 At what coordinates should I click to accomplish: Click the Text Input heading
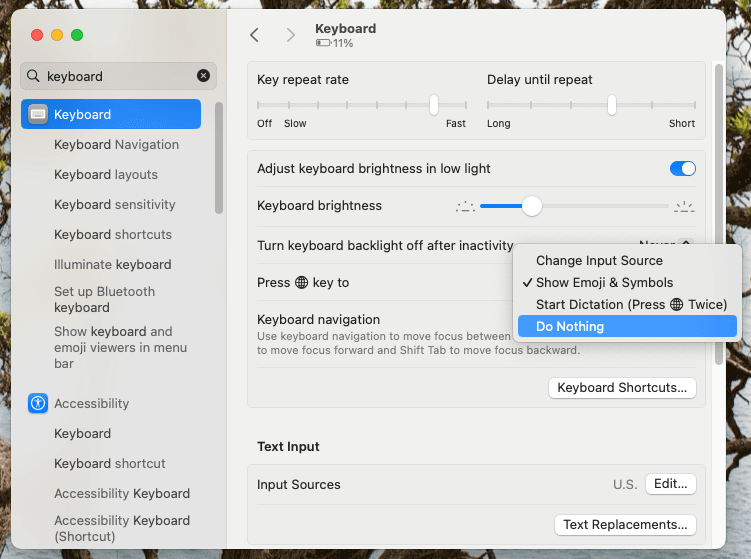click(x=288, y=446)
